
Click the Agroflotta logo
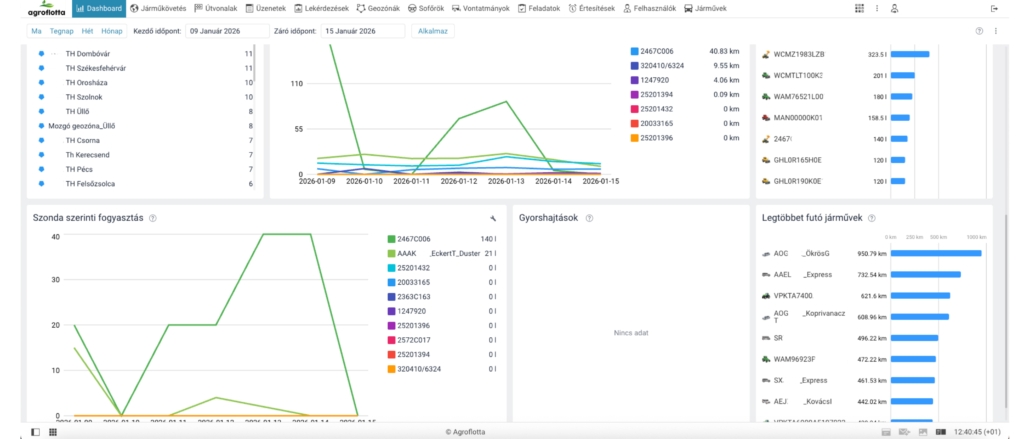coord(48,9)
